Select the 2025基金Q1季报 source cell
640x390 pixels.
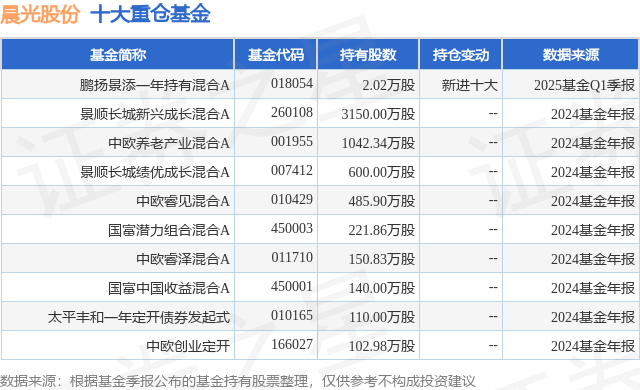[584, 85]
